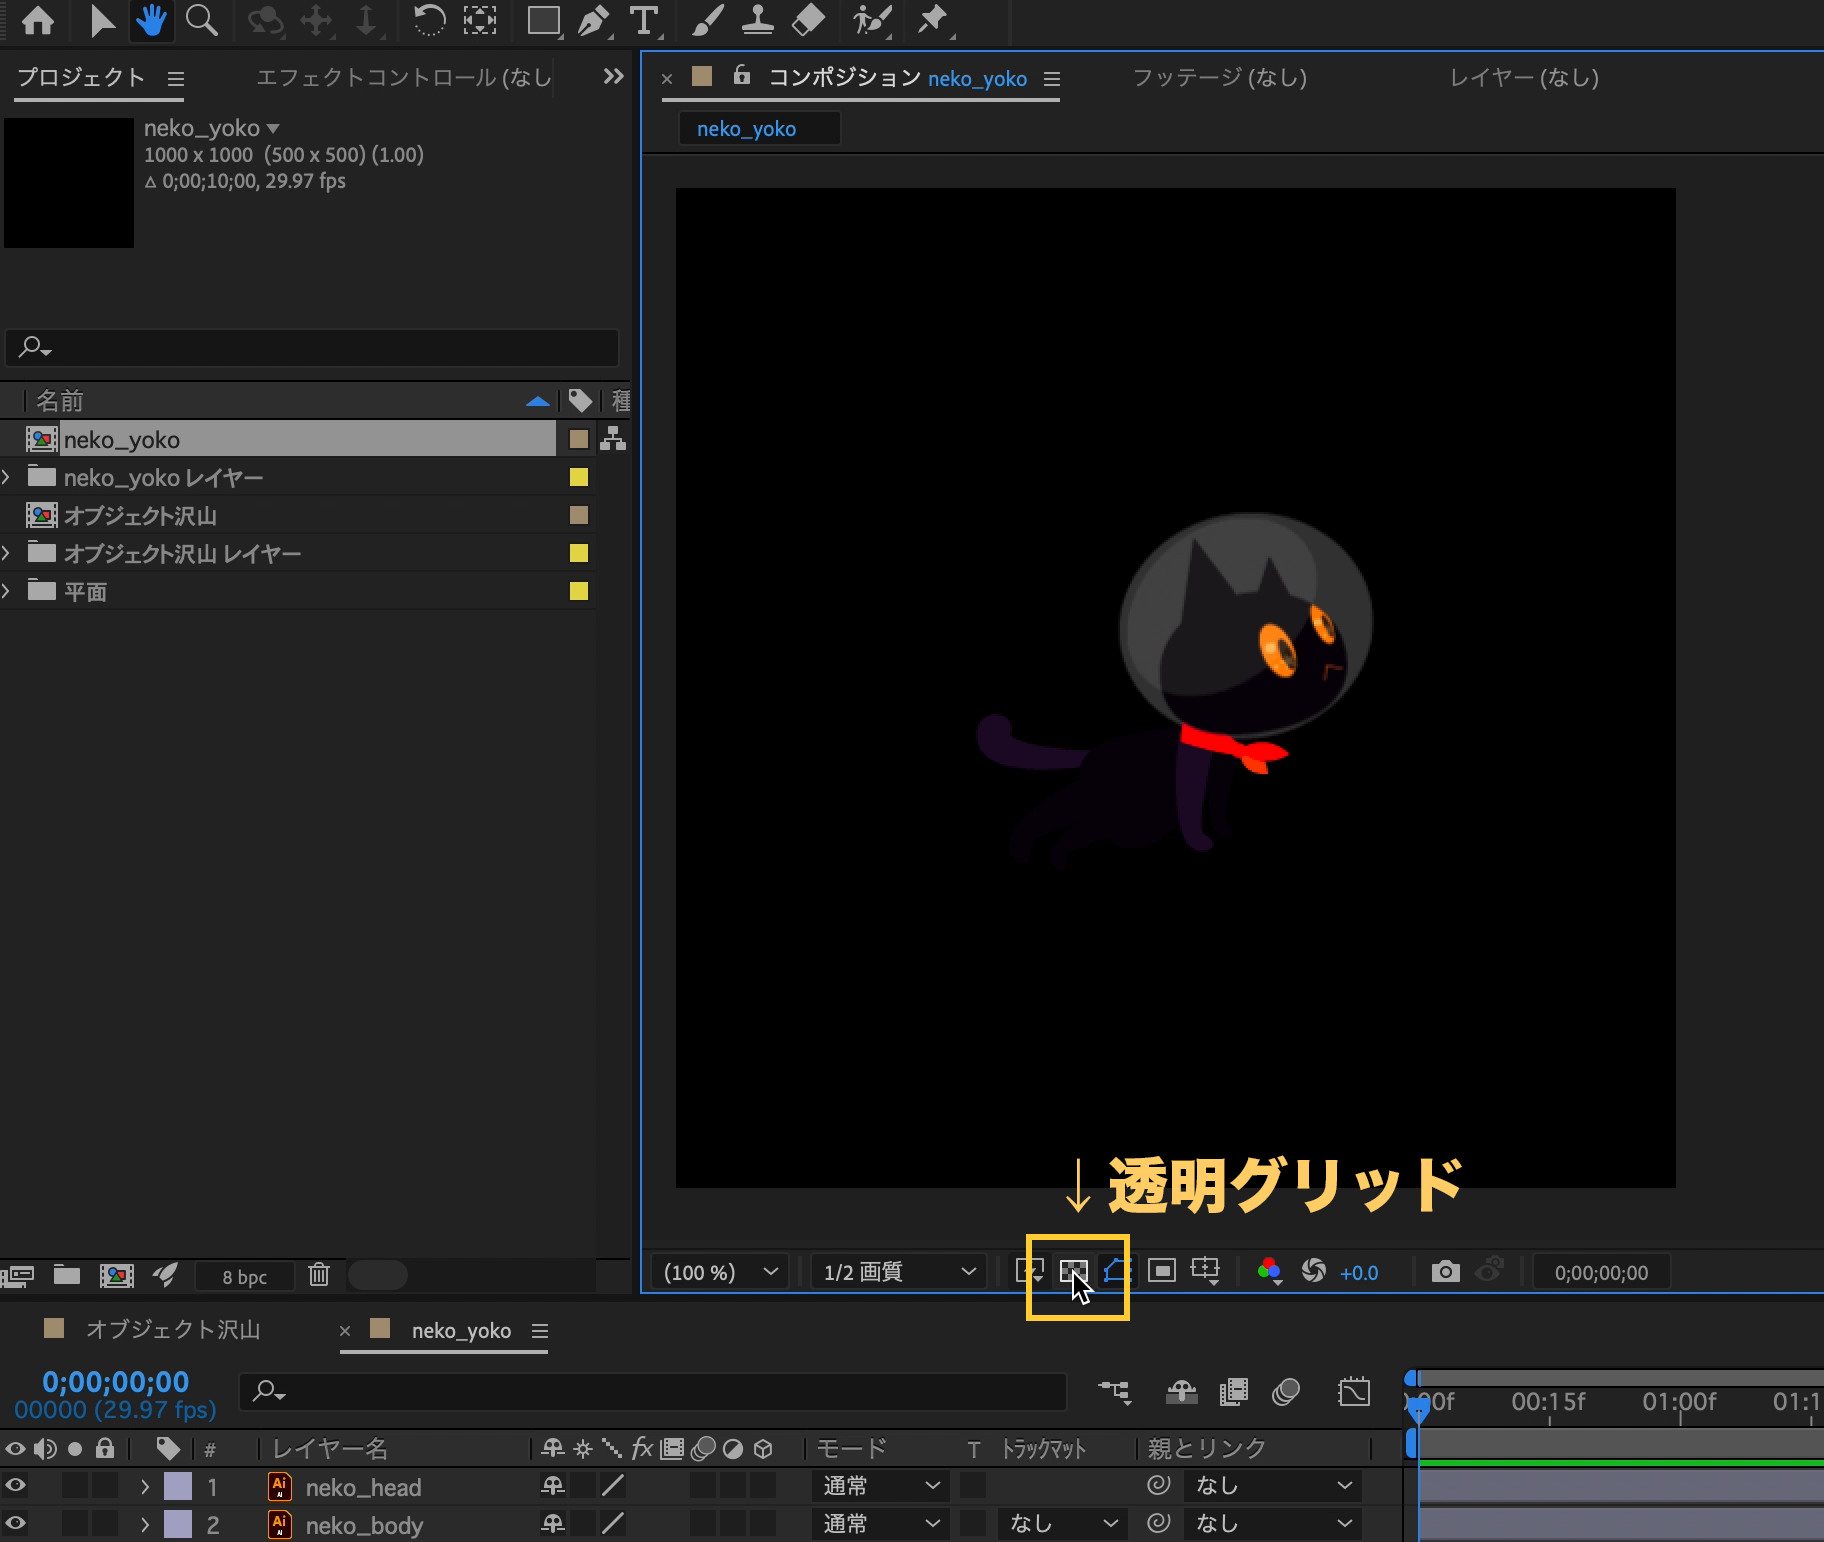Open the 100% magnification dropdown
Image resolution: width=1824 pixels, height=1542 pixels.
point(720,1272)
